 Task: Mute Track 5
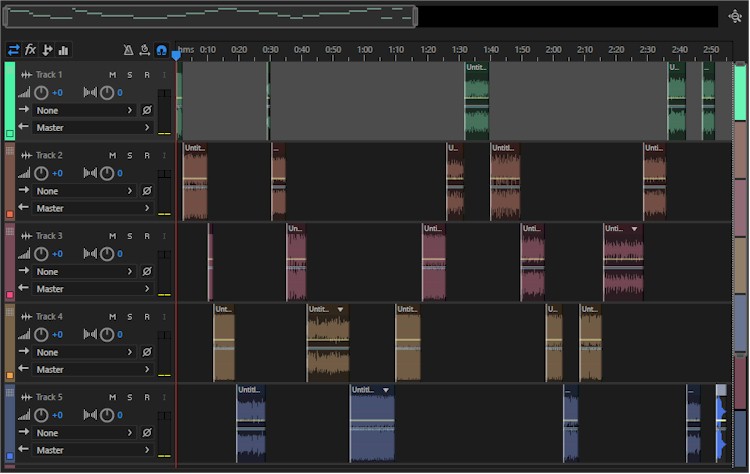tap(112, 397)
